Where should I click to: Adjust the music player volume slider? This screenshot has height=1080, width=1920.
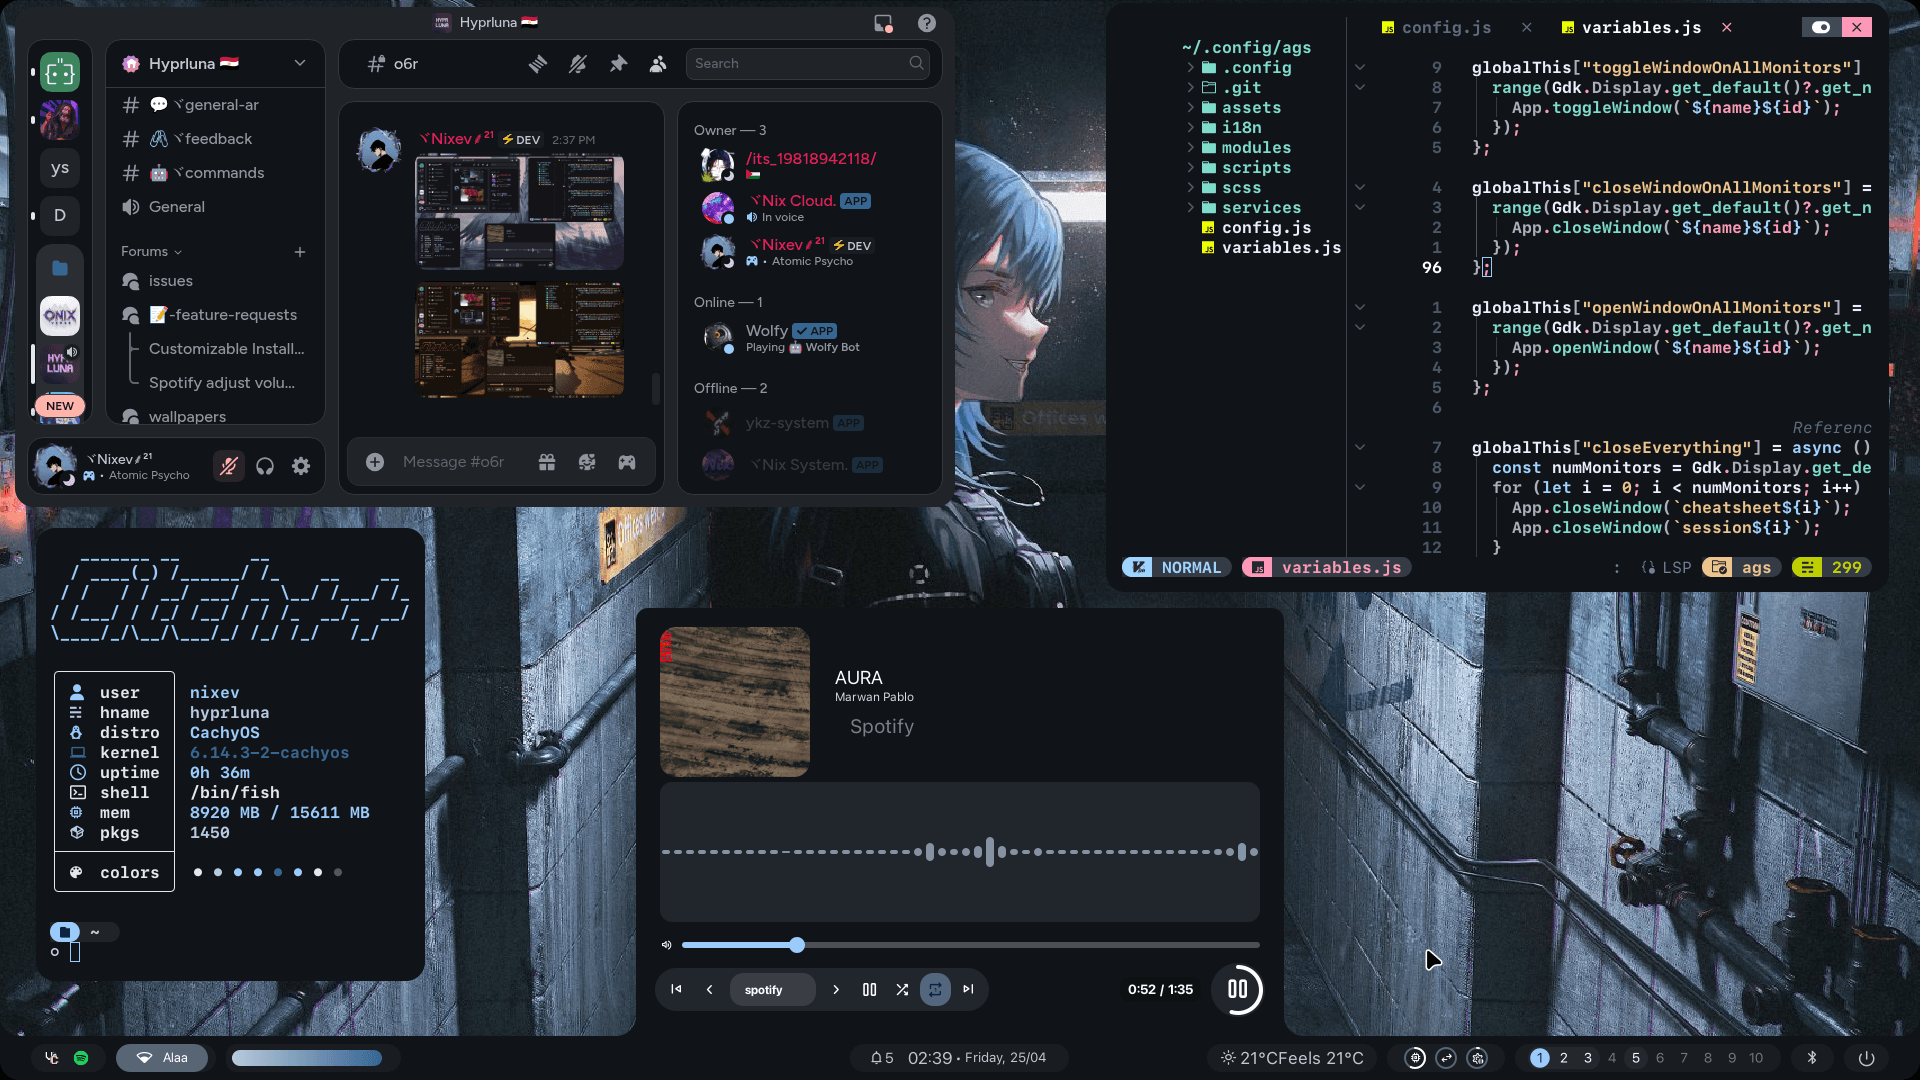[x=797, y=945]
